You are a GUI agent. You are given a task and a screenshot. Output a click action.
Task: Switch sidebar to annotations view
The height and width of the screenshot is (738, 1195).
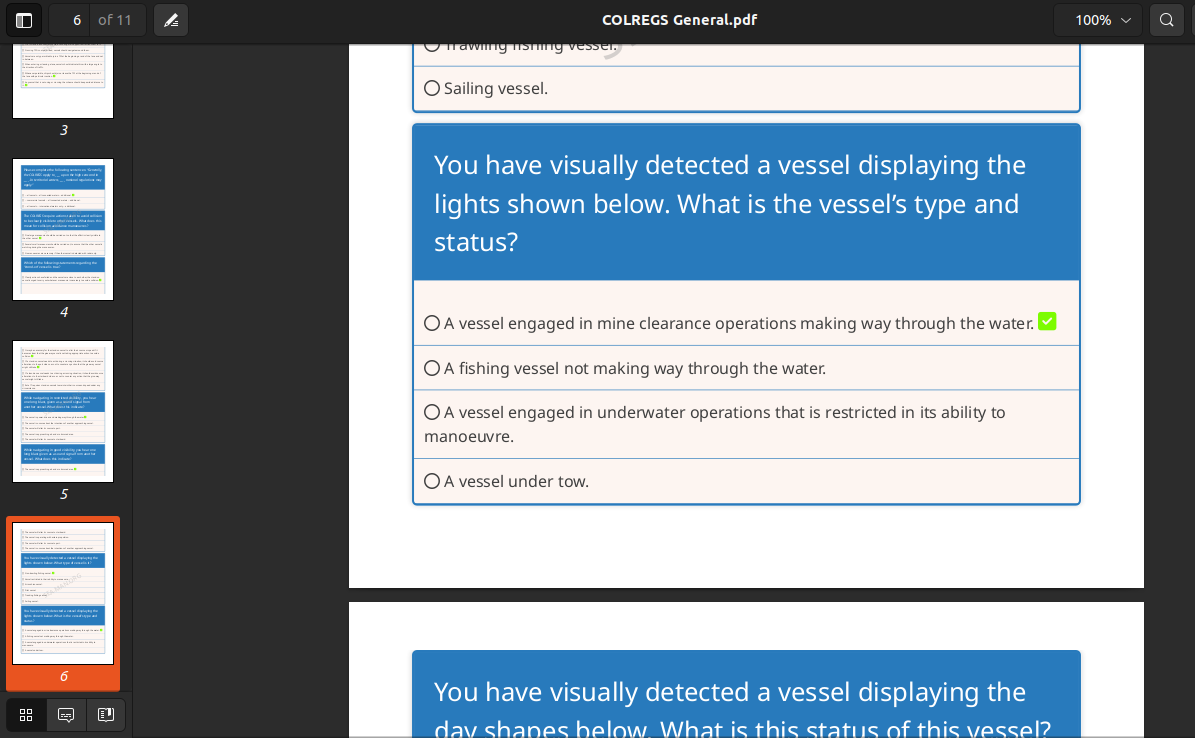[x=66, y=714]
